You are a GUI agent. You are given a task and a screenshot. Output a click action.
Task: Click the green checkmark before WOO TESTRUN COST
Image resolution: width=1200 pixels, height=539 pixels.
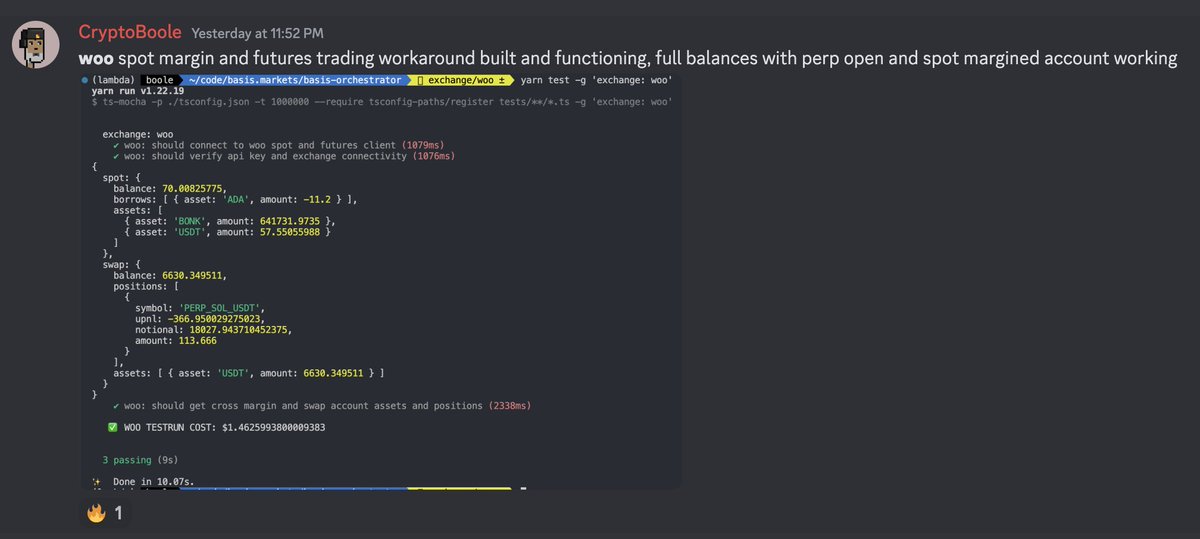point(113,427)
